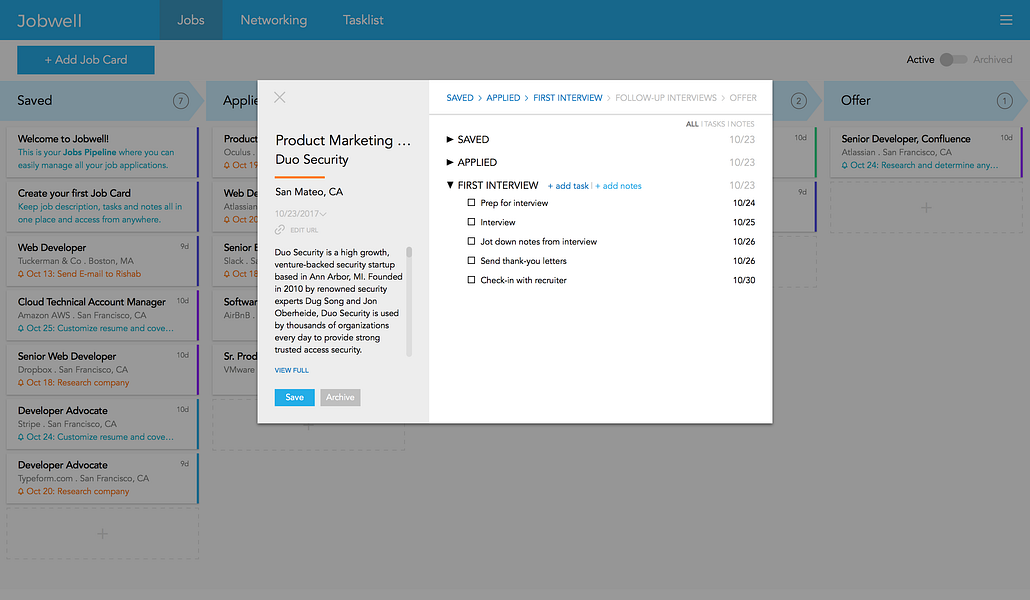Check the Prep for interview task
Viewport: 1030px width, 600px height.
click(471, 203)
